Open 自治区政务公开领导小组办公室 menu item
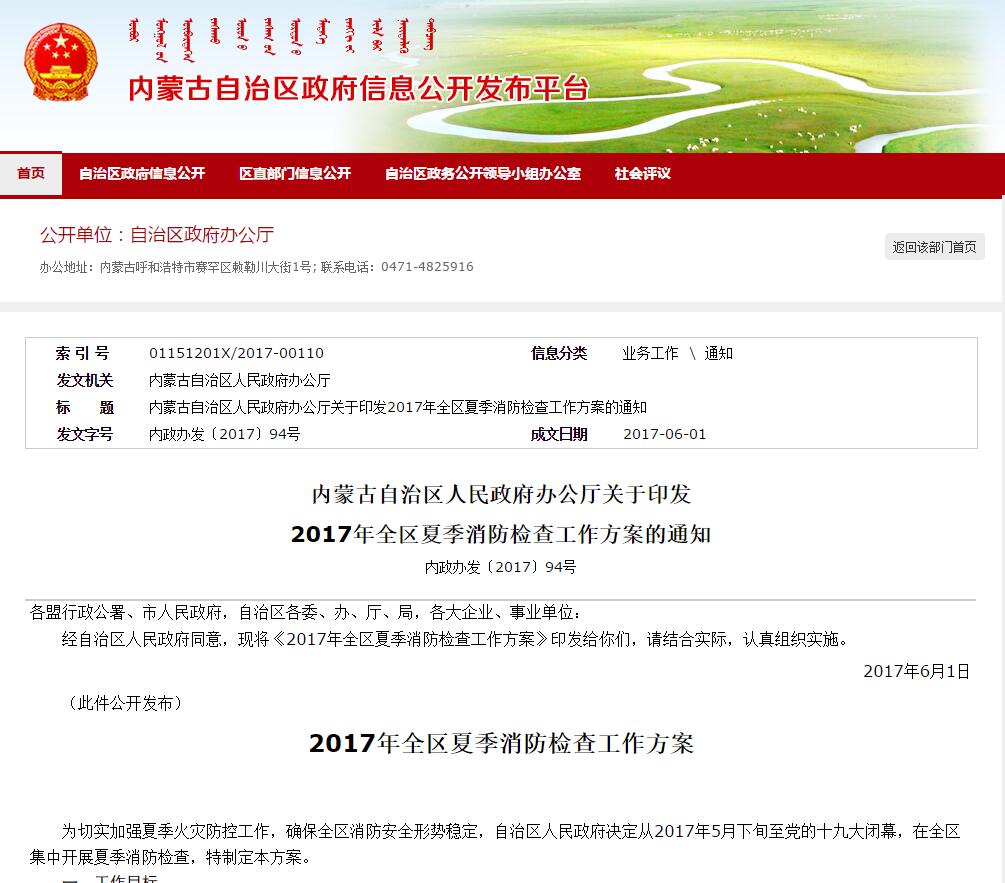Screen dimensions: 1005x883 [483, 174]
